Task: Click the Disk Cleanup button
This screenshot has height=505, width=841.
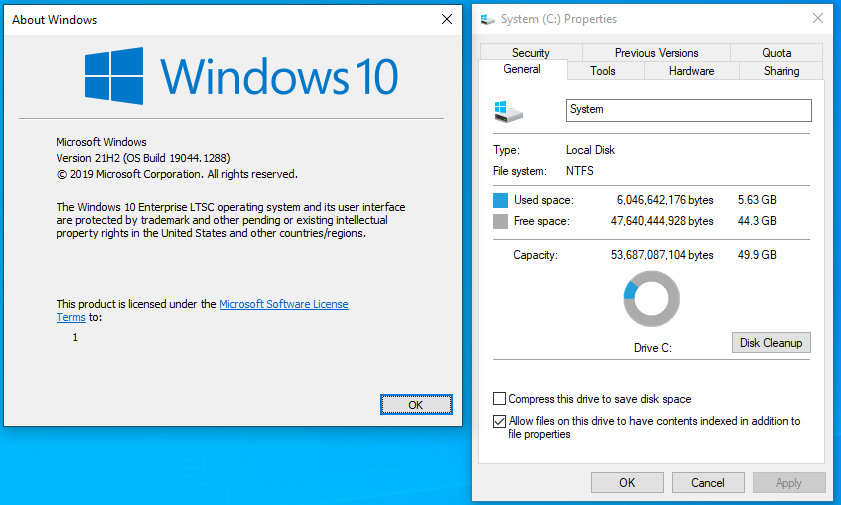Action: pos(771,343)
